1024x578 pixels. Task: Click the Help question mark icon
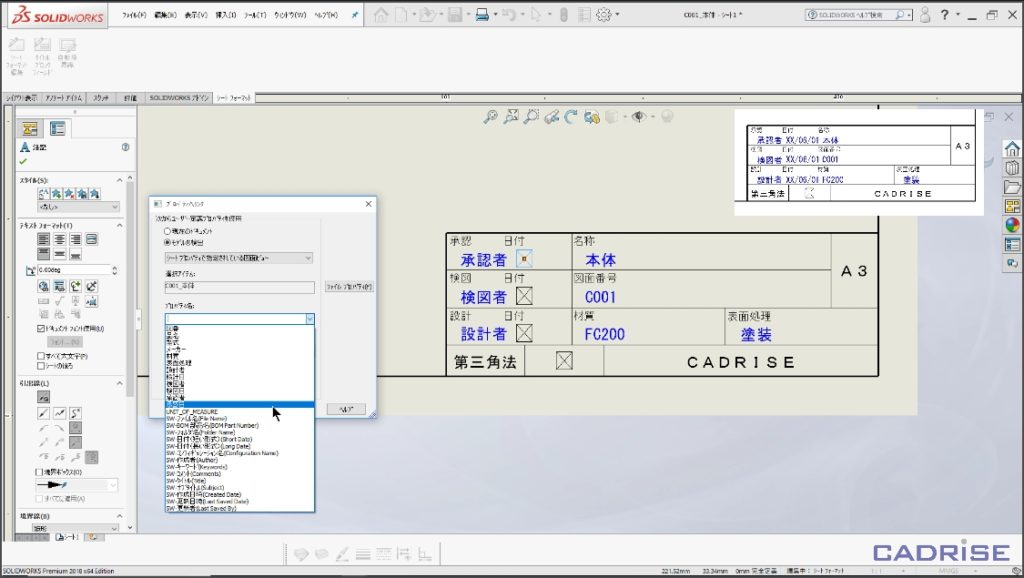pyautogui.click(x=944, y=16)
